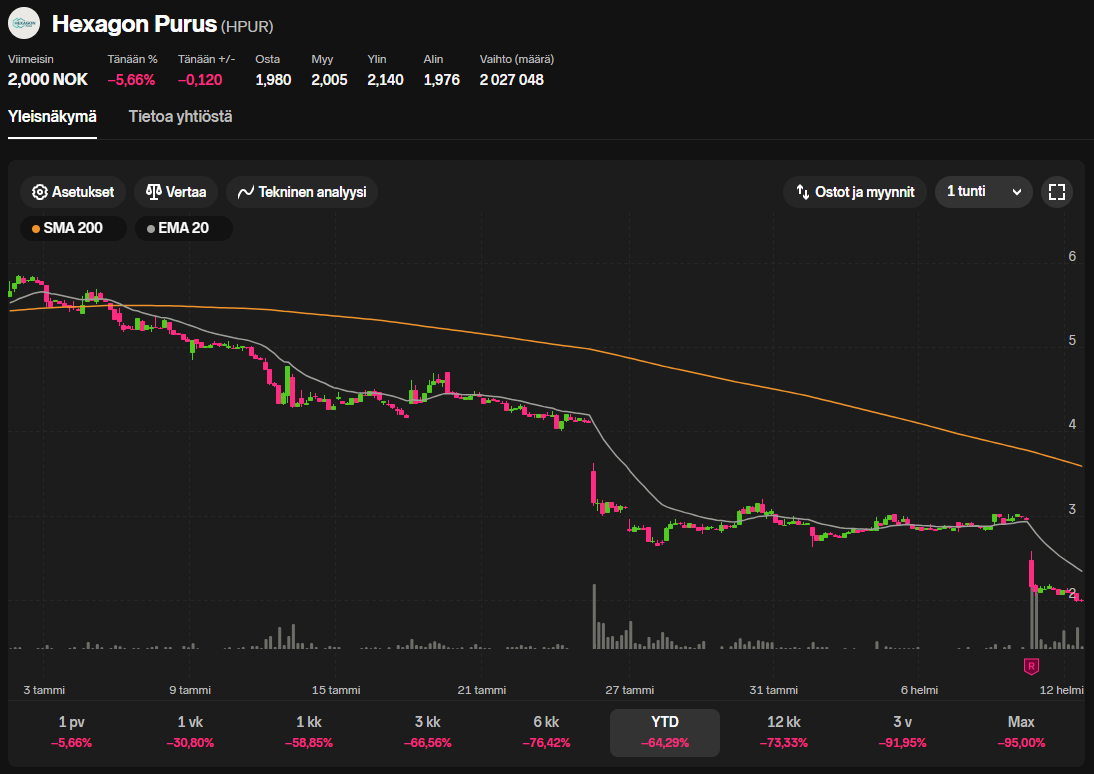Select the 1 kk time range
Viewport: 1094px width, 774px height.
click(x=308, y=732)
